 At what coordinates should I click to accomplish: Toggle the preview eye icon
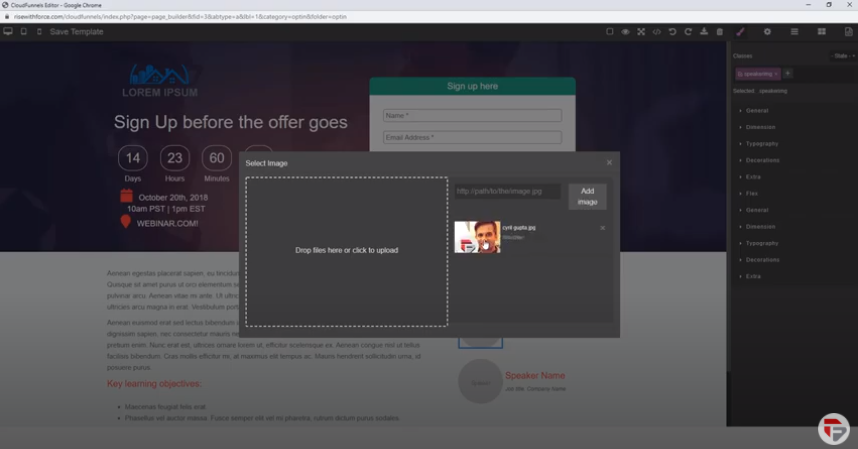click(x=625, y=32)
